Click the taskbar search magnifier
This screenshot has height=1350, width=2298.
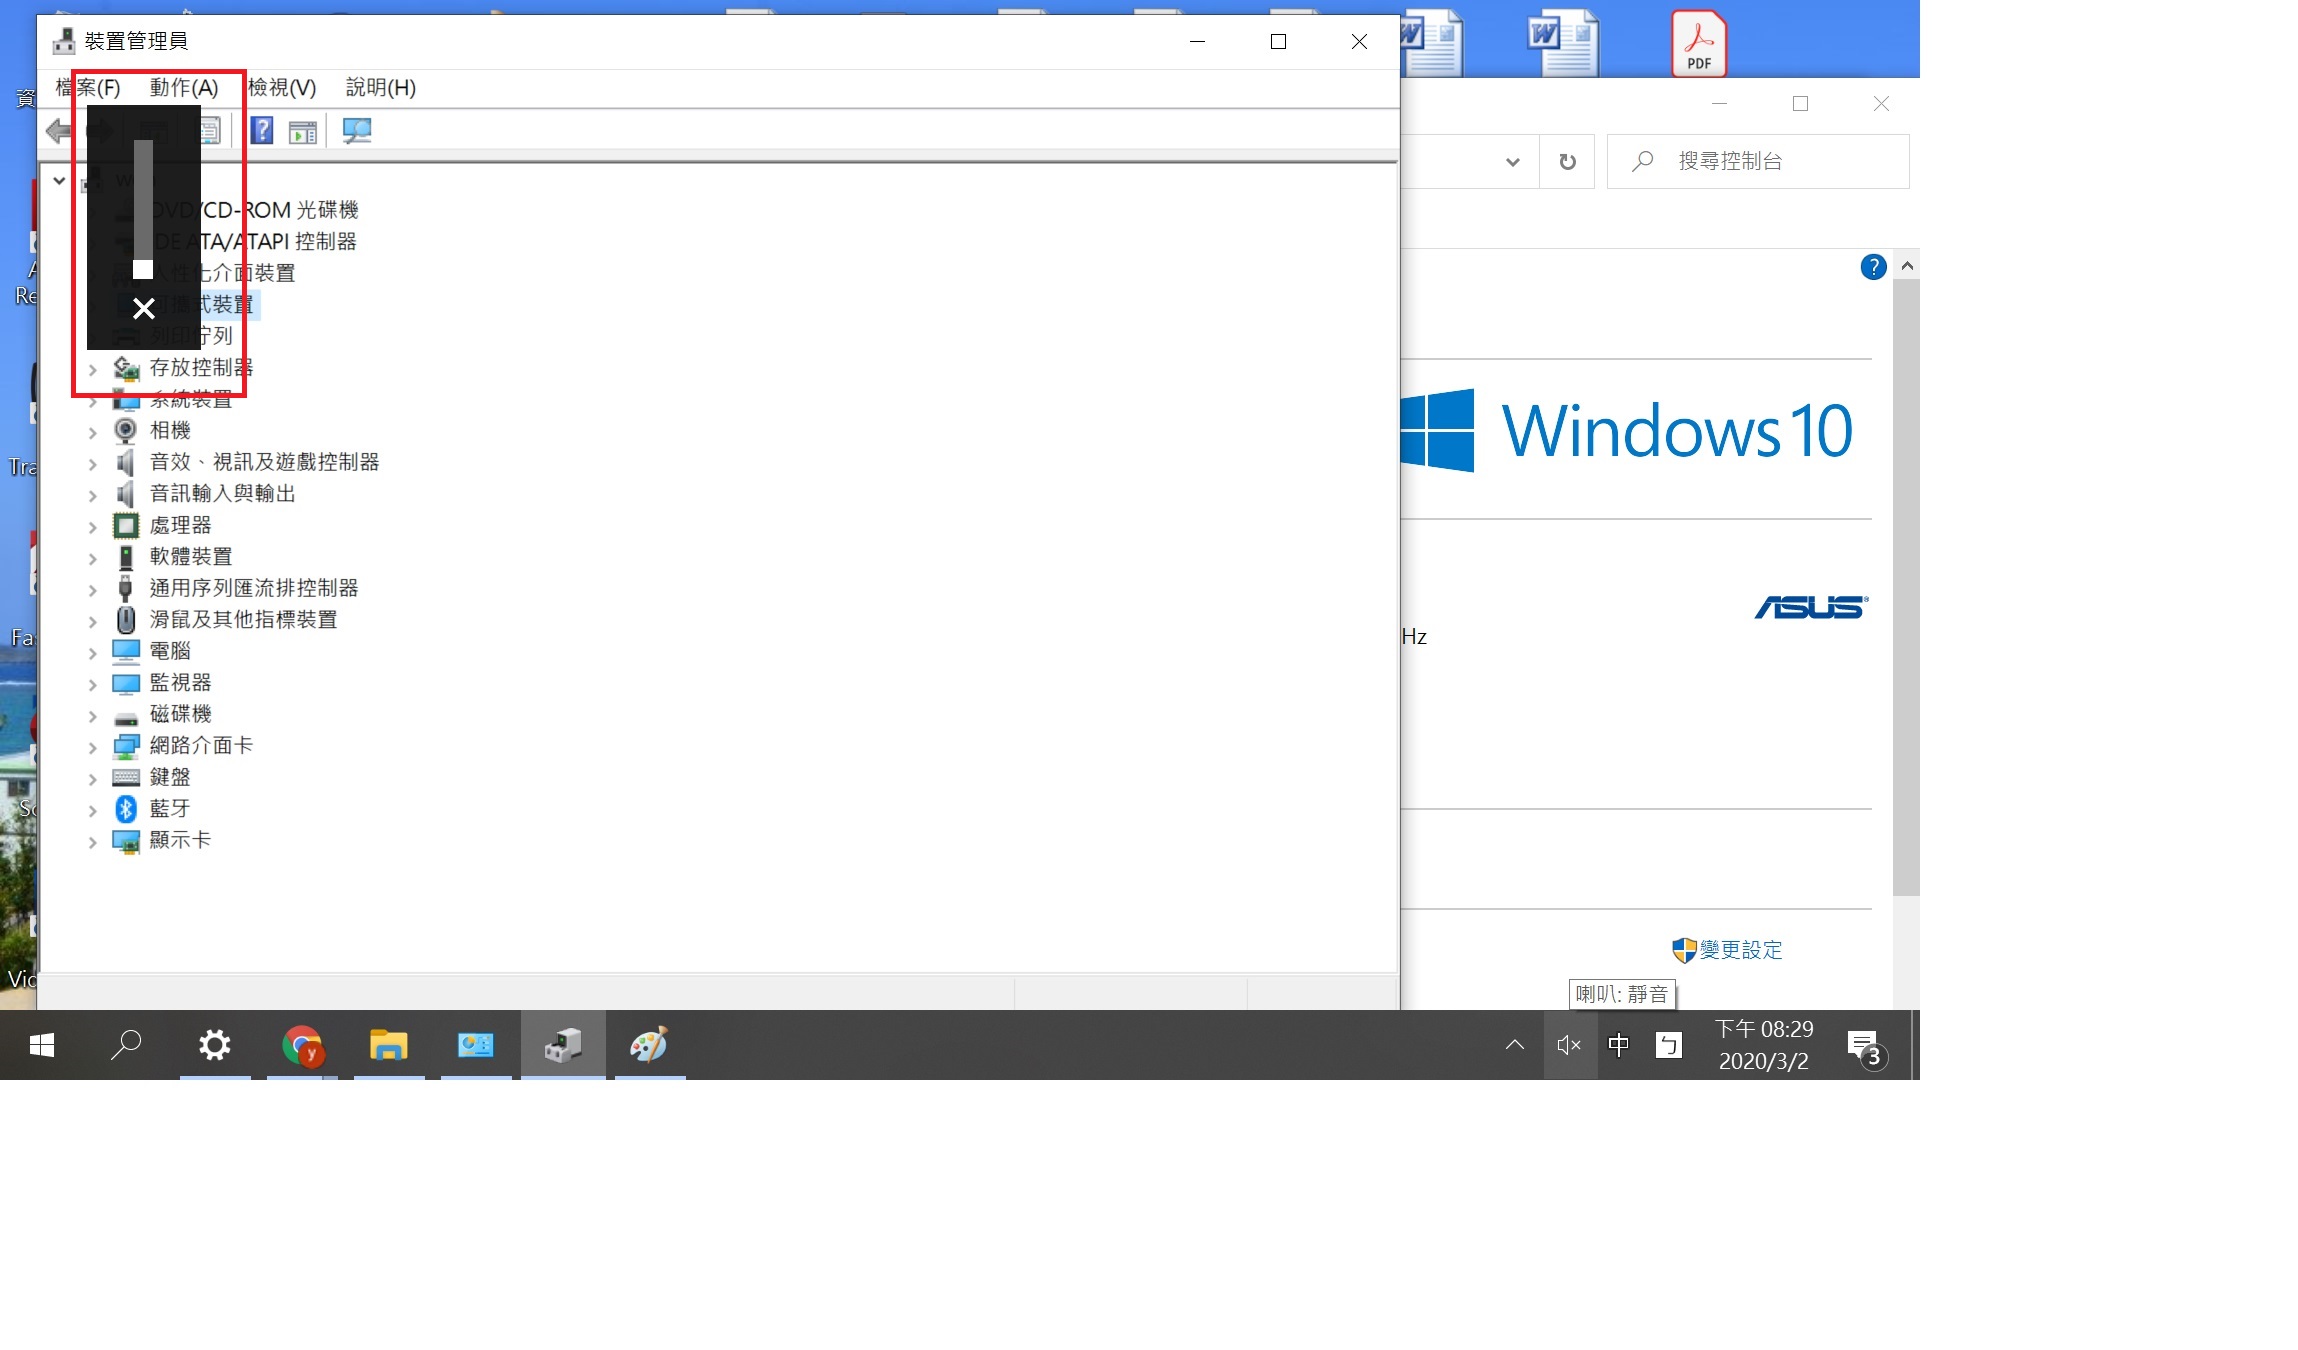point(126,1046)
